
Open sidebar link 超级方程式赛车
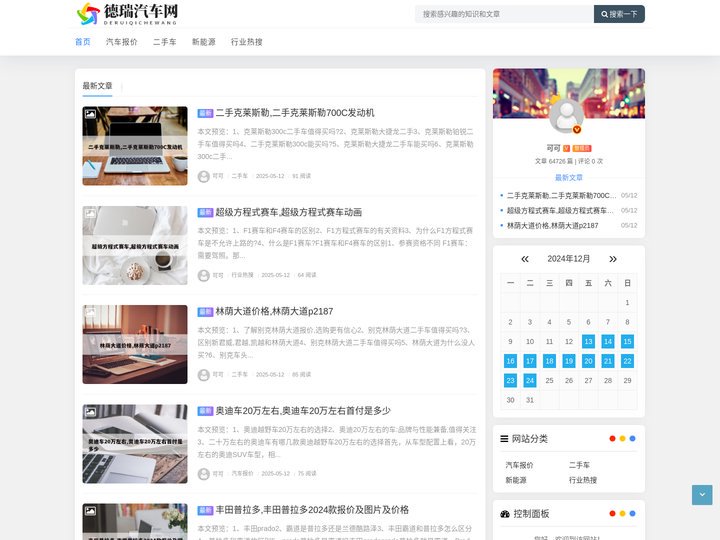point(560,210)
